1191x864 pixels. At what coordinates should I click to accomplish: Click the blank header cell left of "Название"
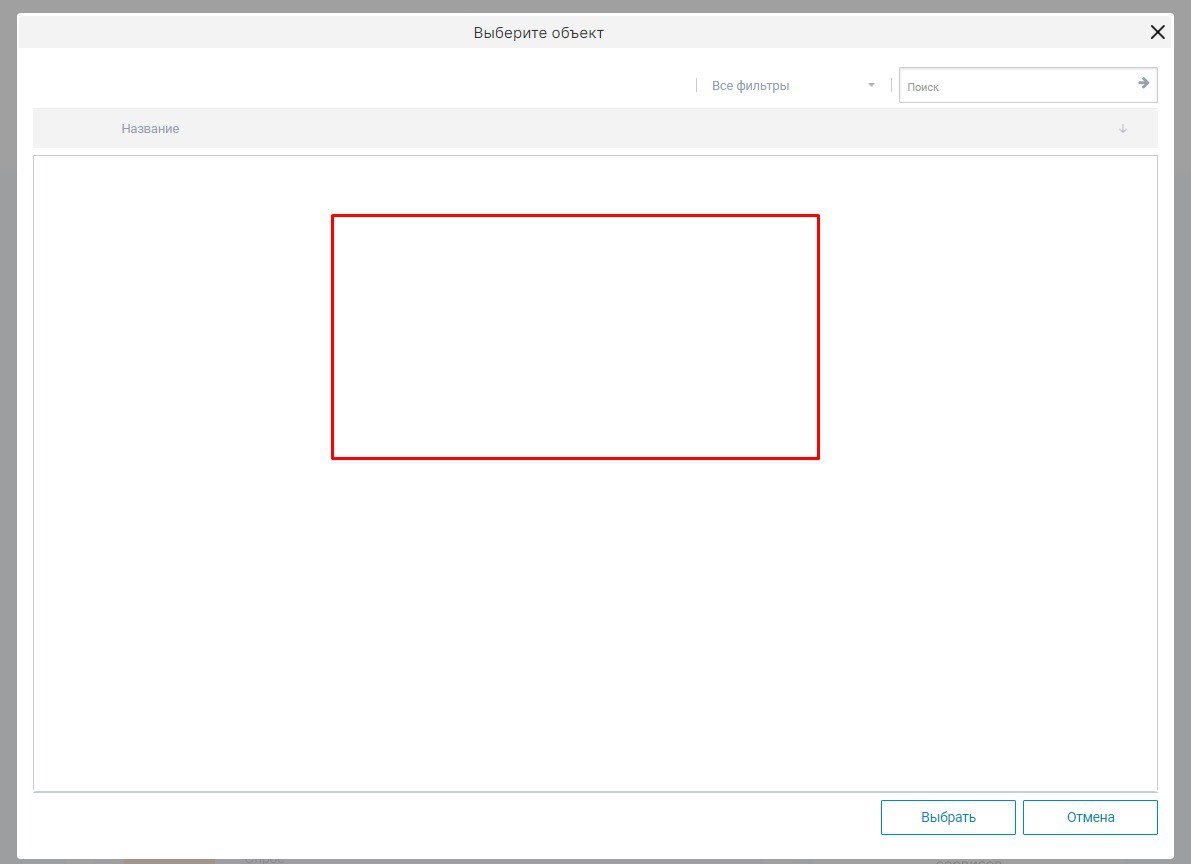[x=75, y=129]
